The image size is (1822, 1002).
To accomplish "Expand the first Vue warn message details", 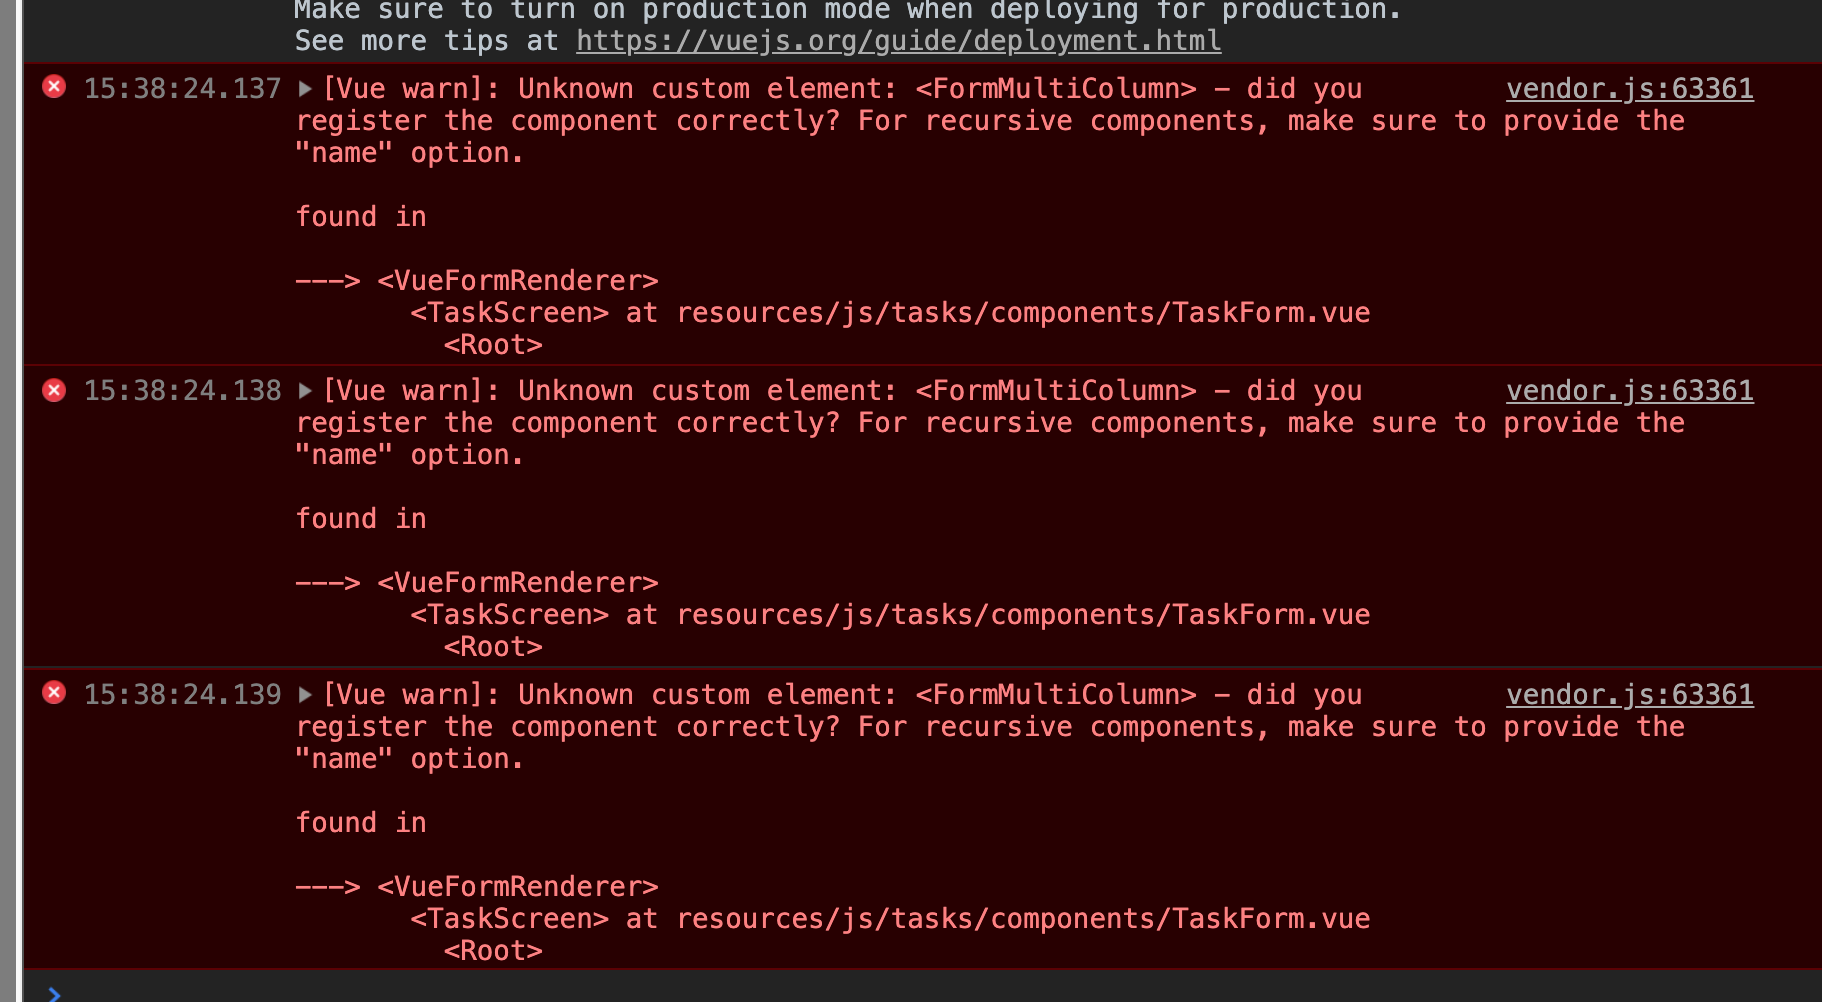I will click(x=303, y=88).
